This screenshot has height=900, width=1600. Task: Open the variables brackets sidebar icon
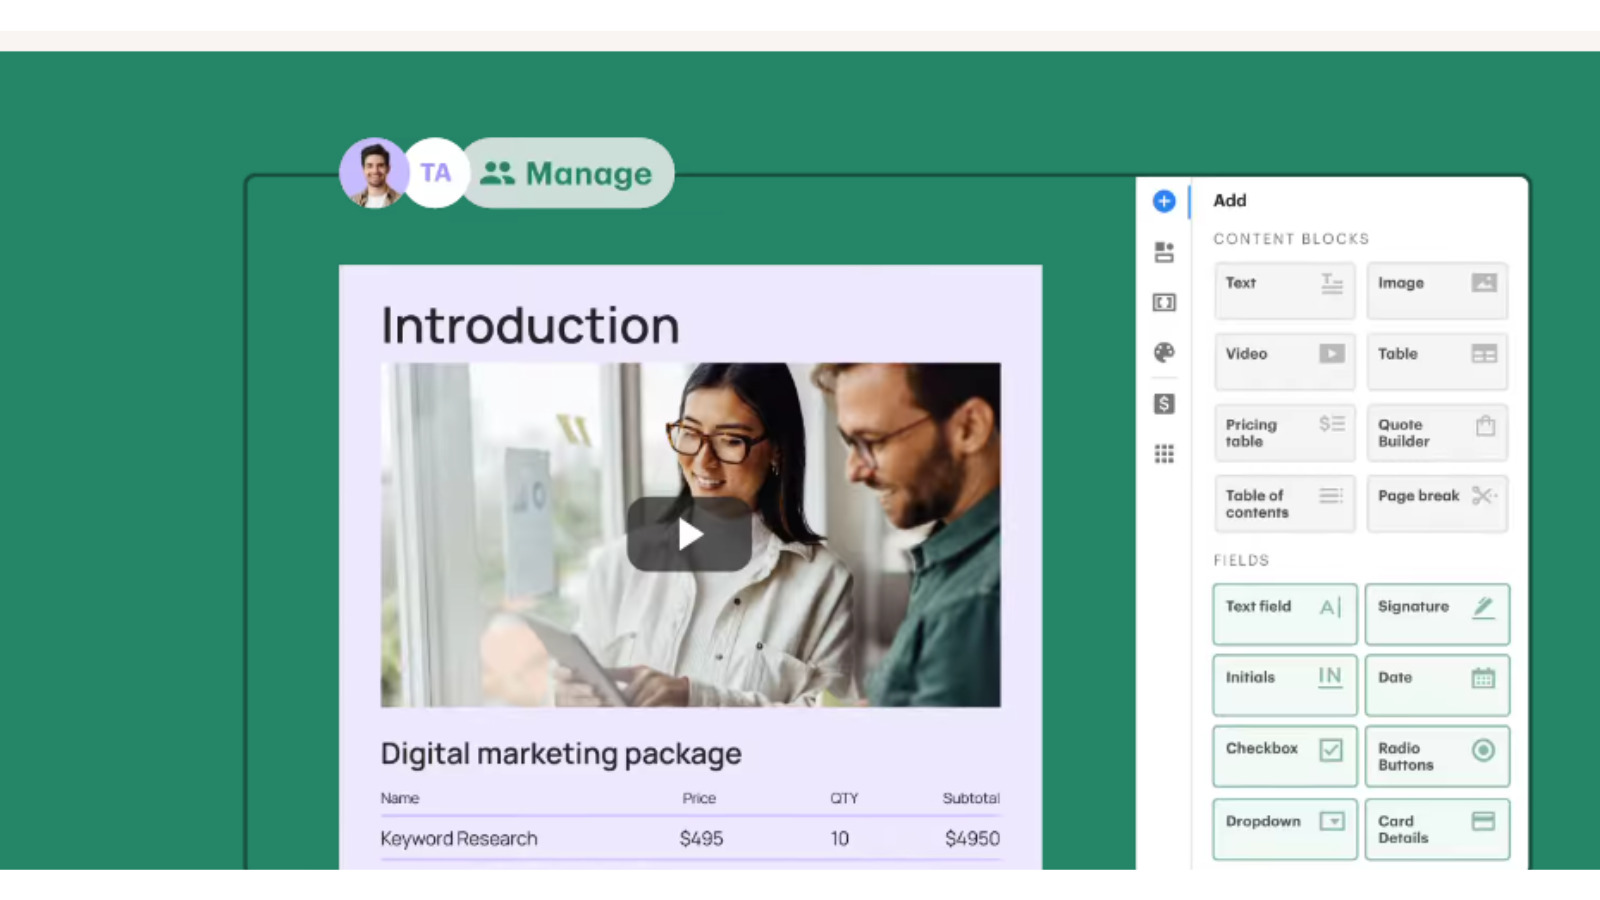[x=1164, y=302]
